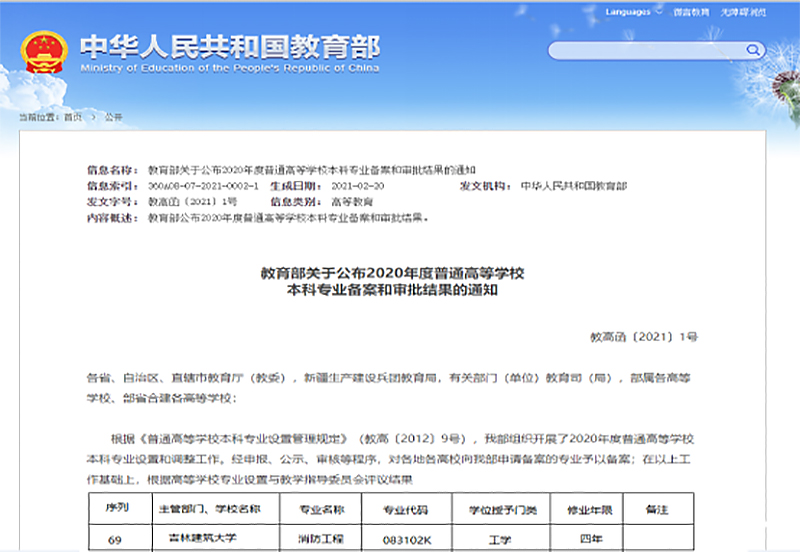Image resolution: width=800 pixels, height=553 pixels.
Task: Click the right-aligned 教高函〔2021〕1号 under the title
Action: tap(644, 337)
